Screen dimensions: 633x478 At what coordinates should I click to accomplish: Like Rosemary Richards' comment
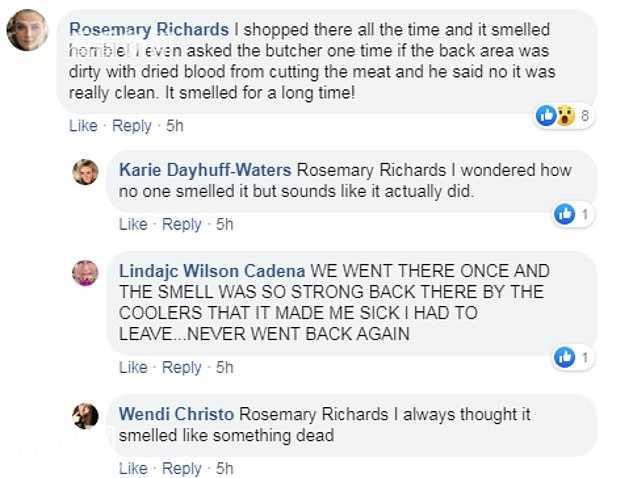pos(83,126)
